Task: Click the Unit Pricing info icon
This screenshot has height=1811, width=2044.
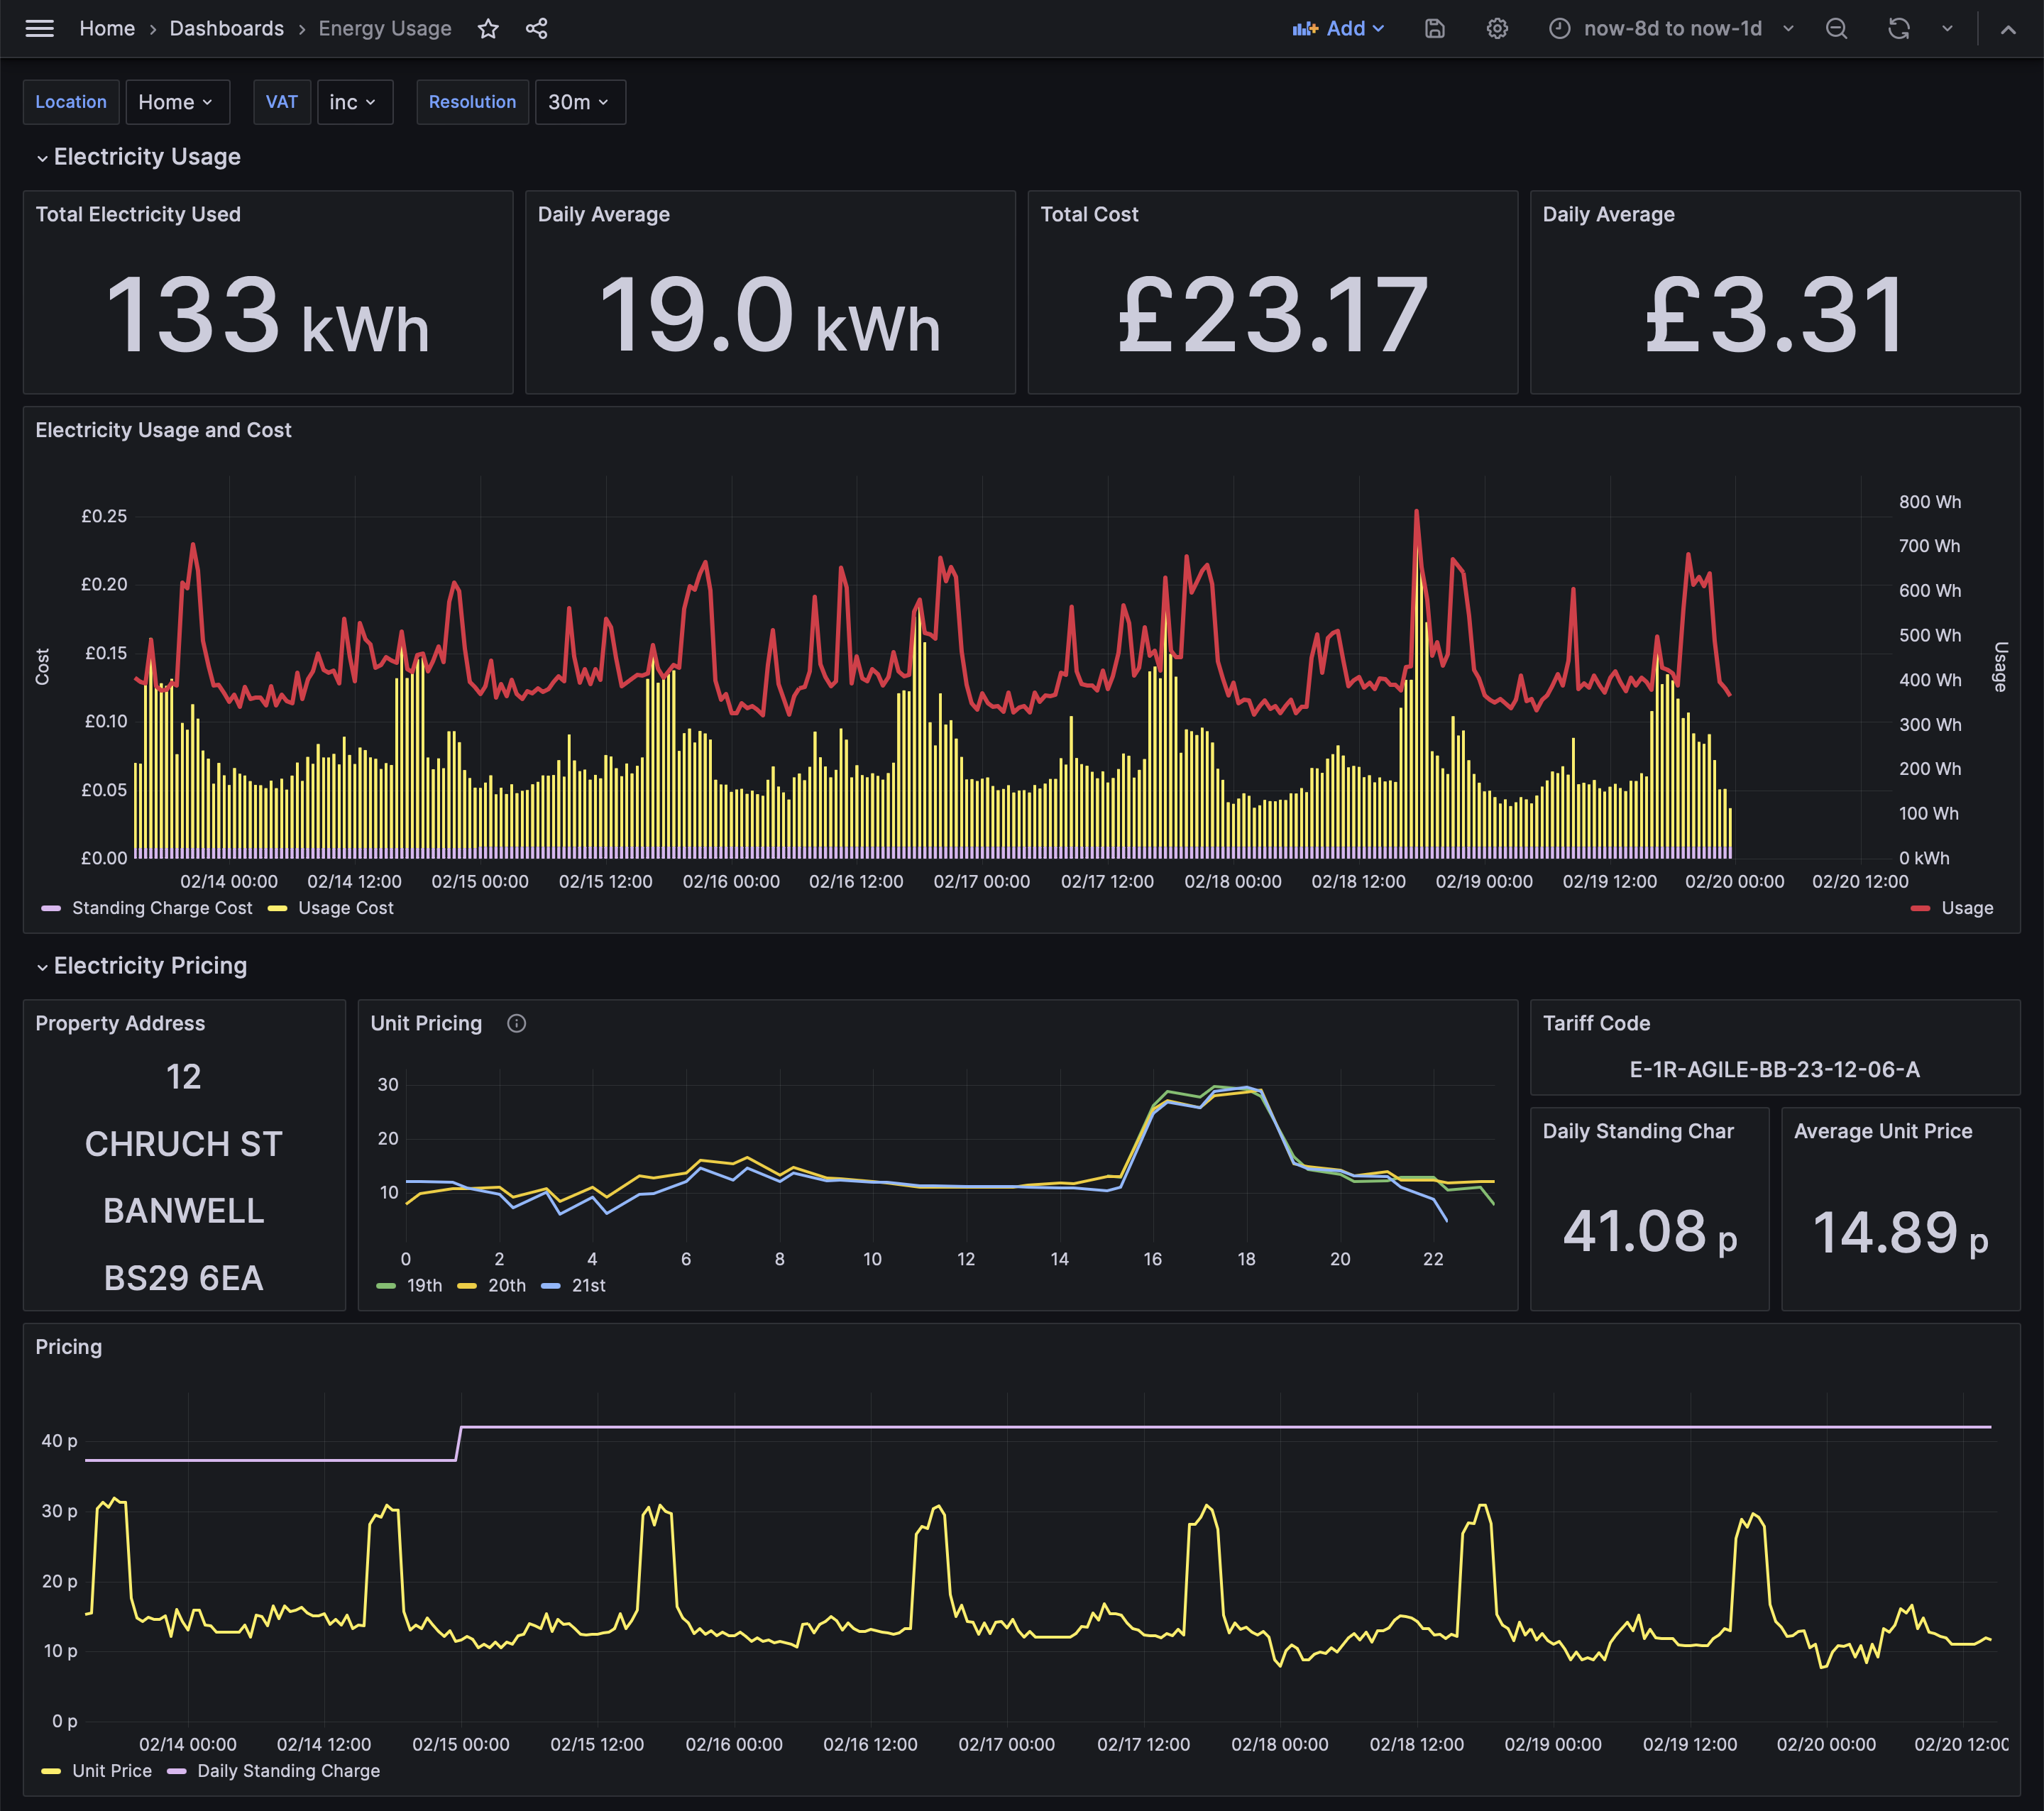Action: point(516,1023)
